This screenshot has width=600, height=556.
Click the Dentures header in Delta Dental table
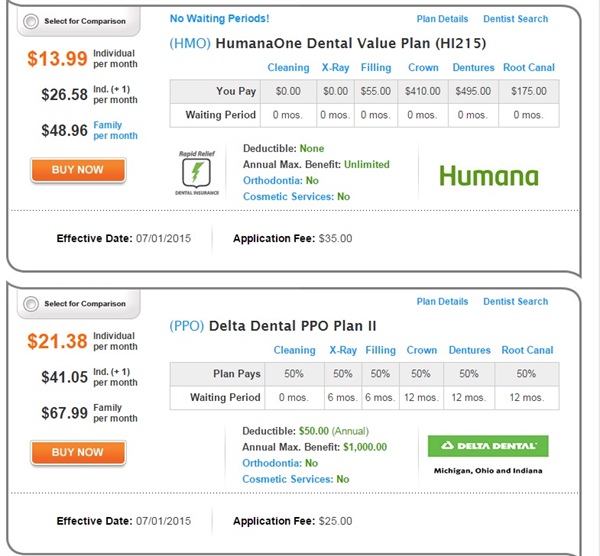[x=469, y=350]
